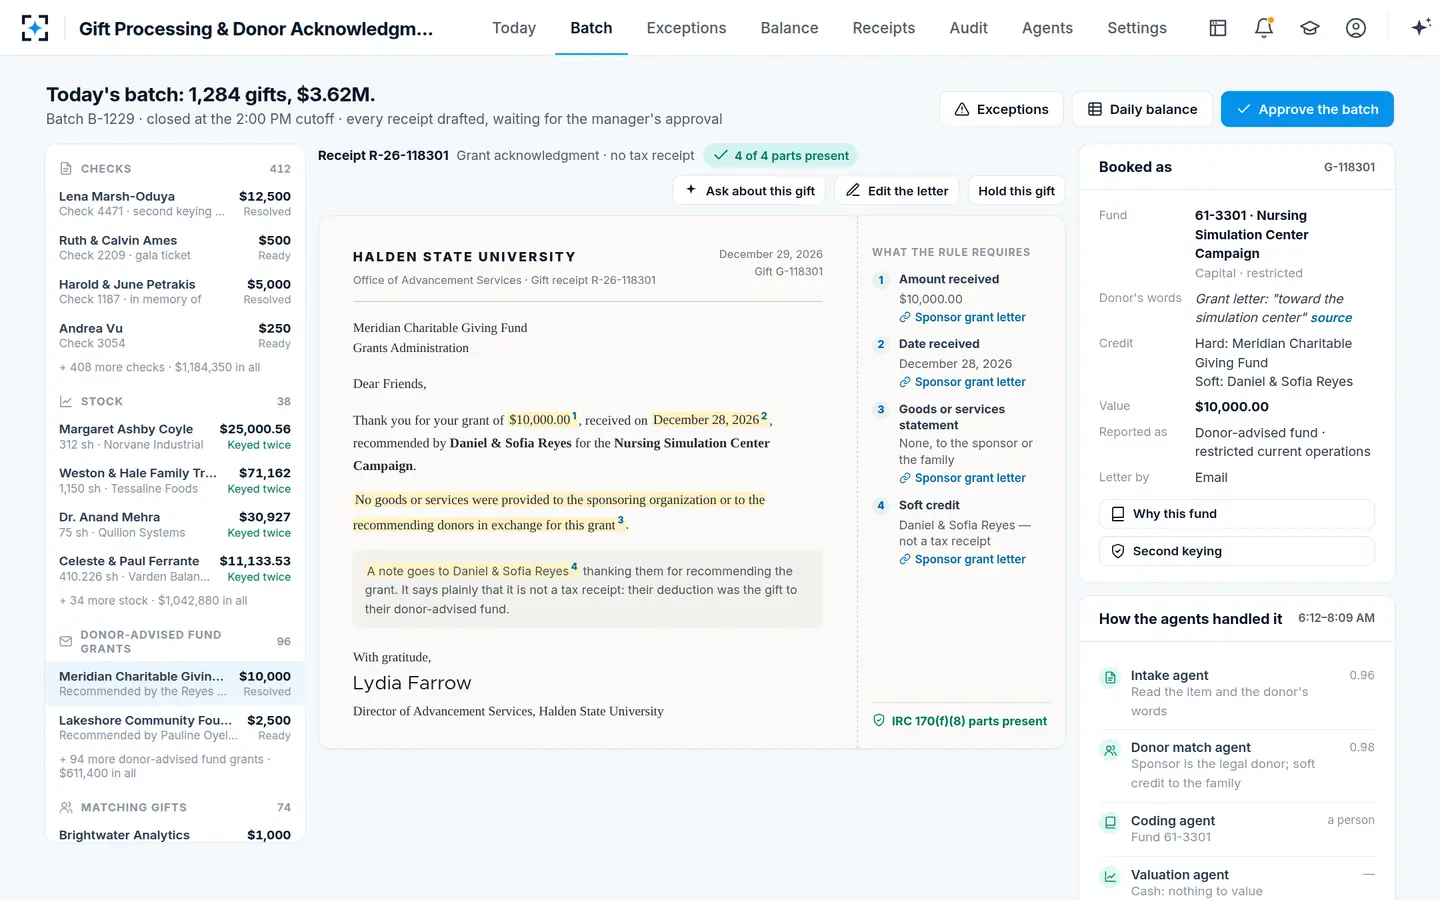Open the Daily balance view
Image resolution: width=1440 pixels, height=900 pixels.
click(1142, 109)
